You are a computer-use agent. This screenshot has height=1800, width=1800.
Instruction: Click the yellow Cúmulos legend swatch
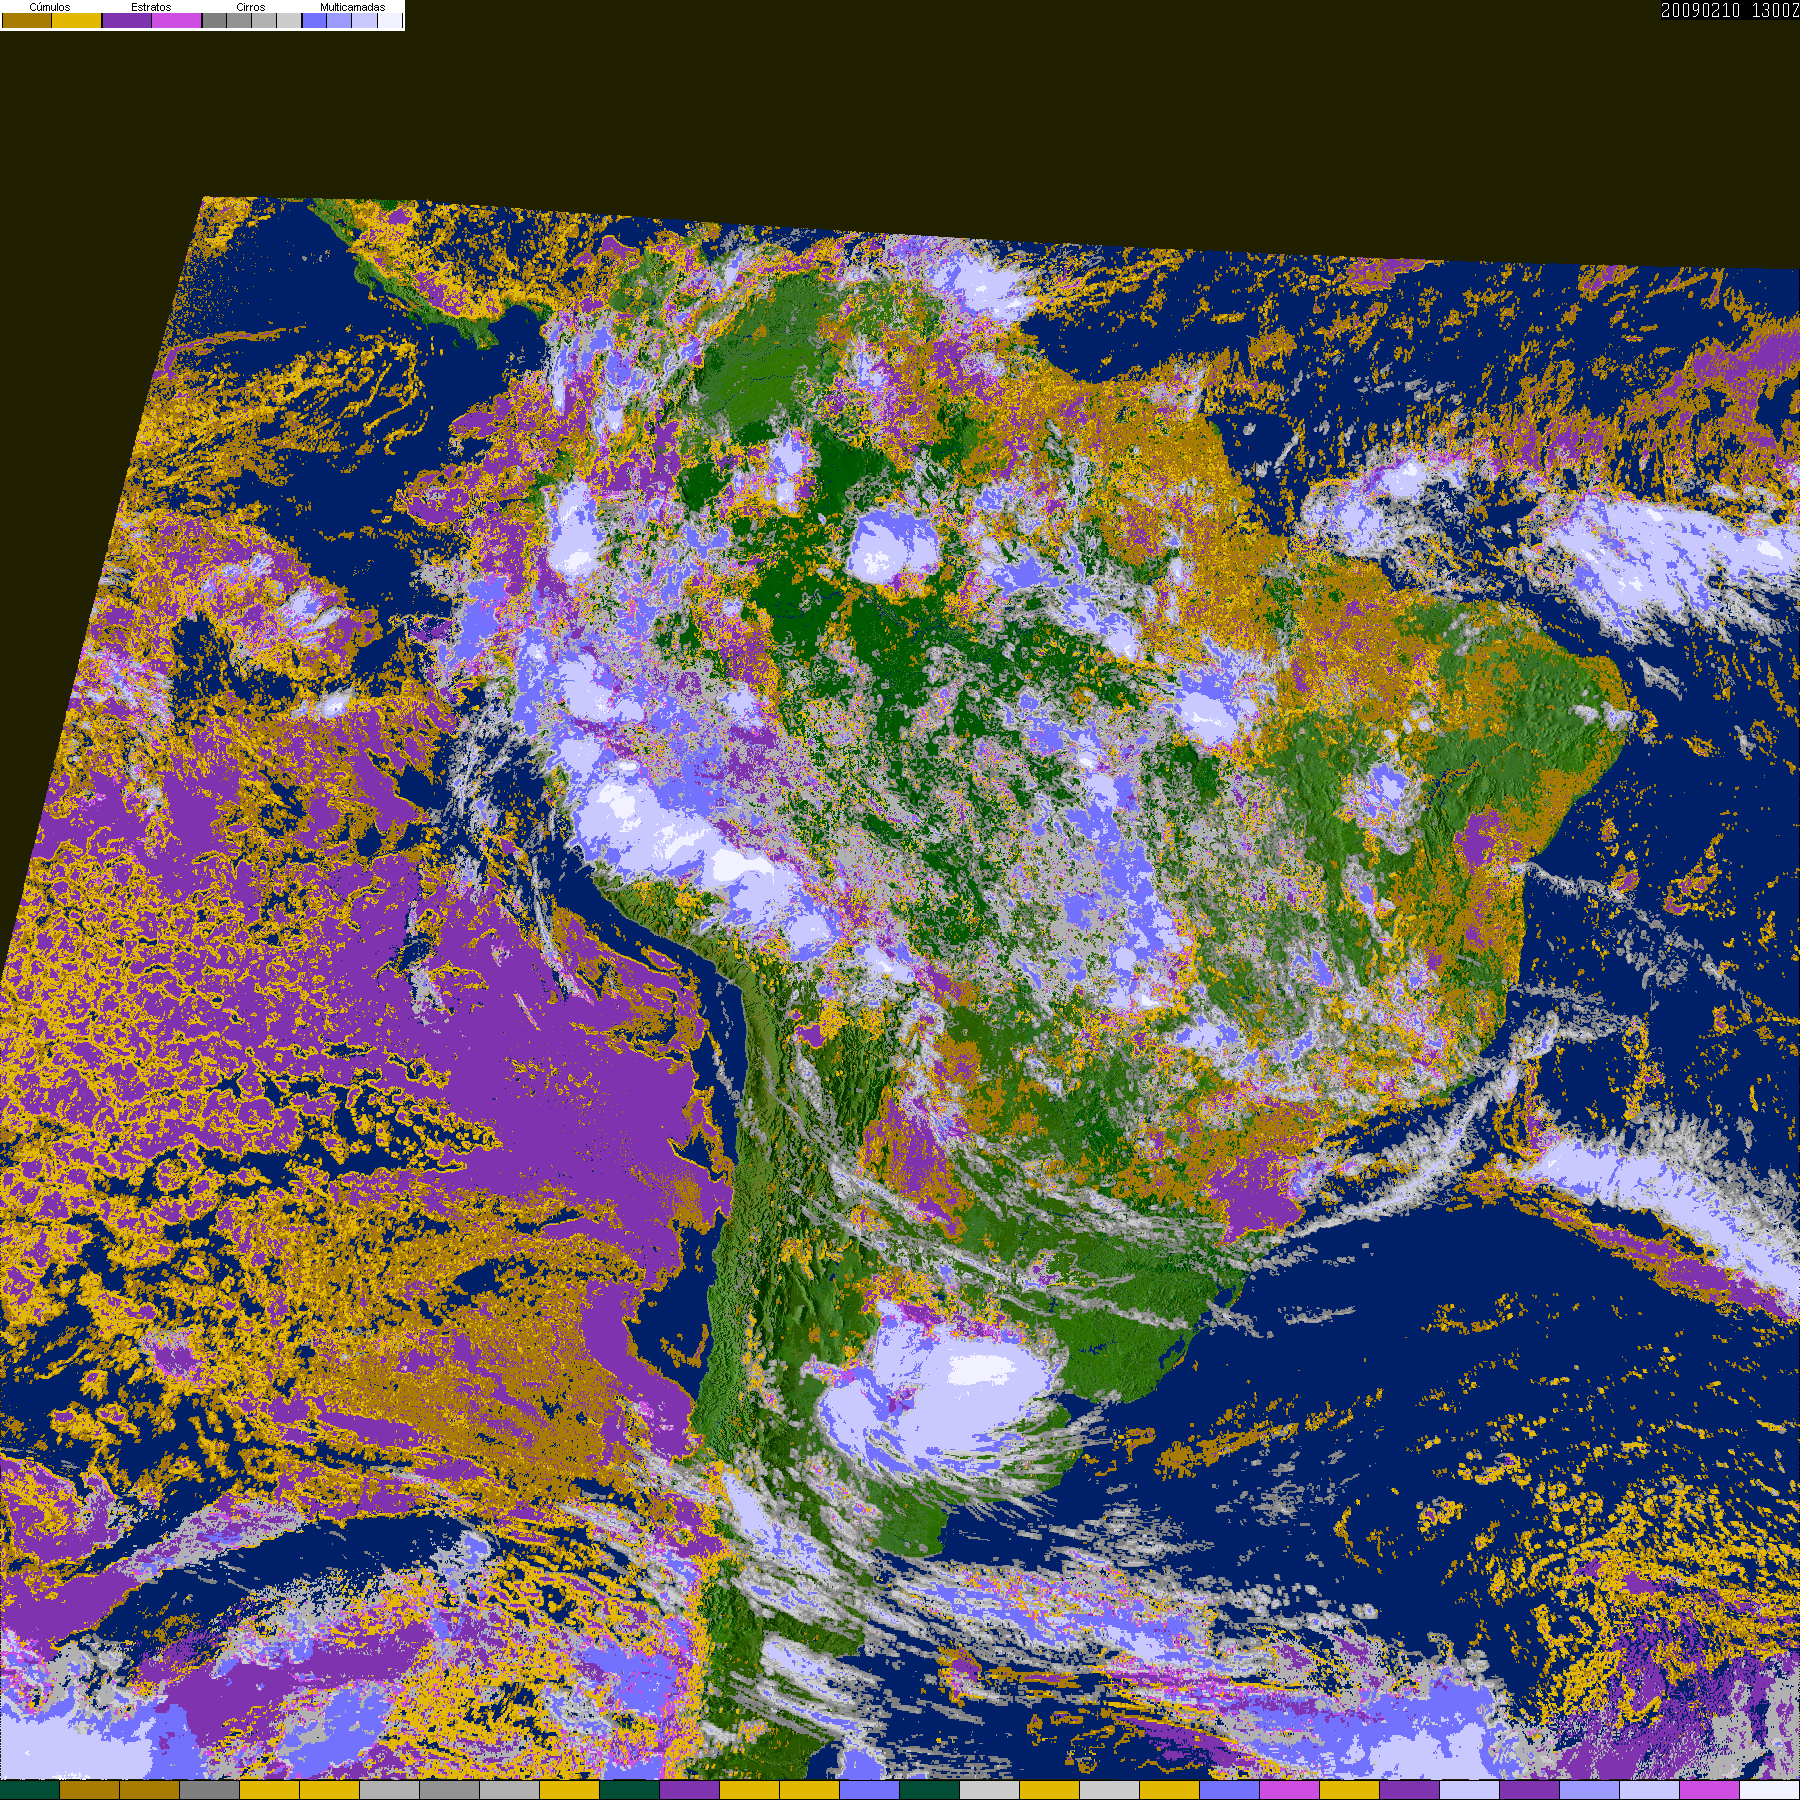click(x=76, y=20)
